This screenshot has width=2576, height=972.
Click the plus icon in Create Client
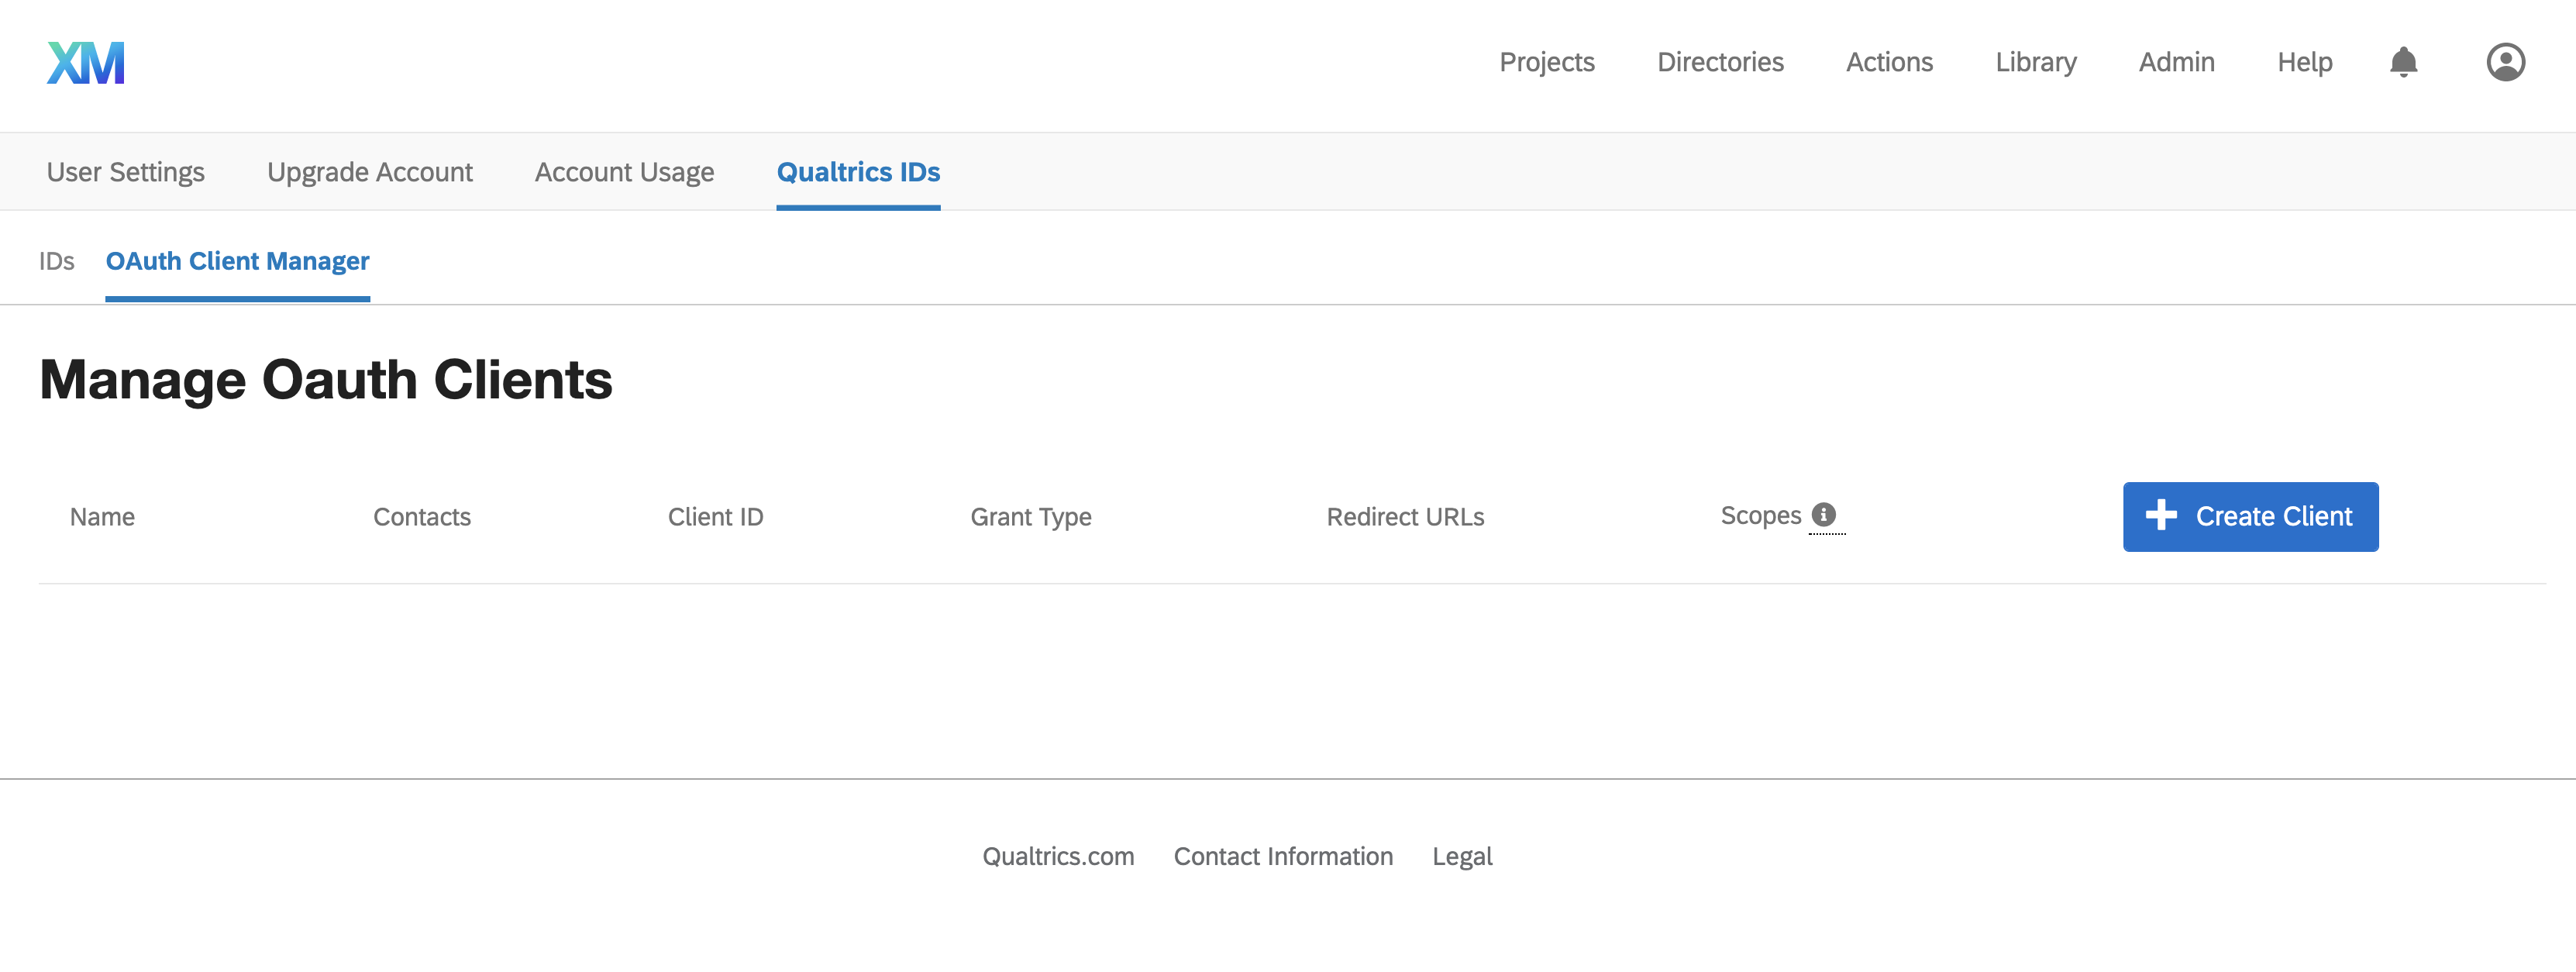(2161, 515)
